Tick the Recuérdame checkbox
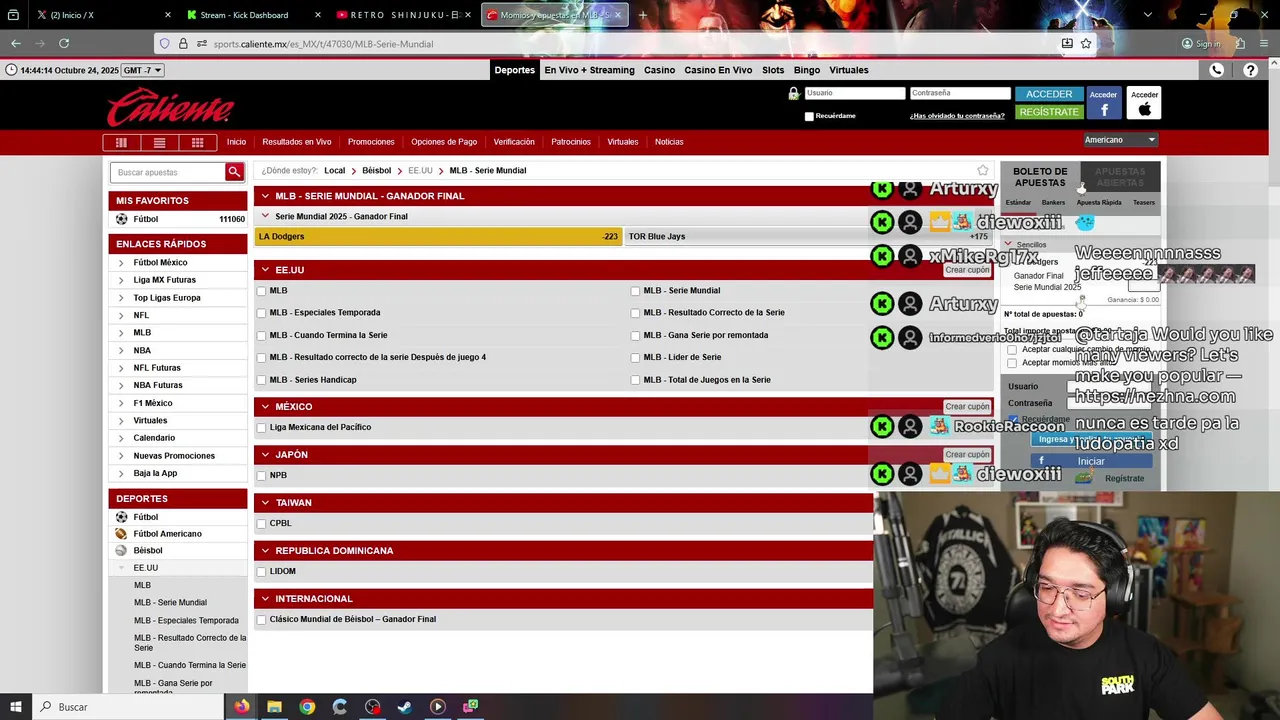This screenshot has width=1280, height=720. pos(809,116)
